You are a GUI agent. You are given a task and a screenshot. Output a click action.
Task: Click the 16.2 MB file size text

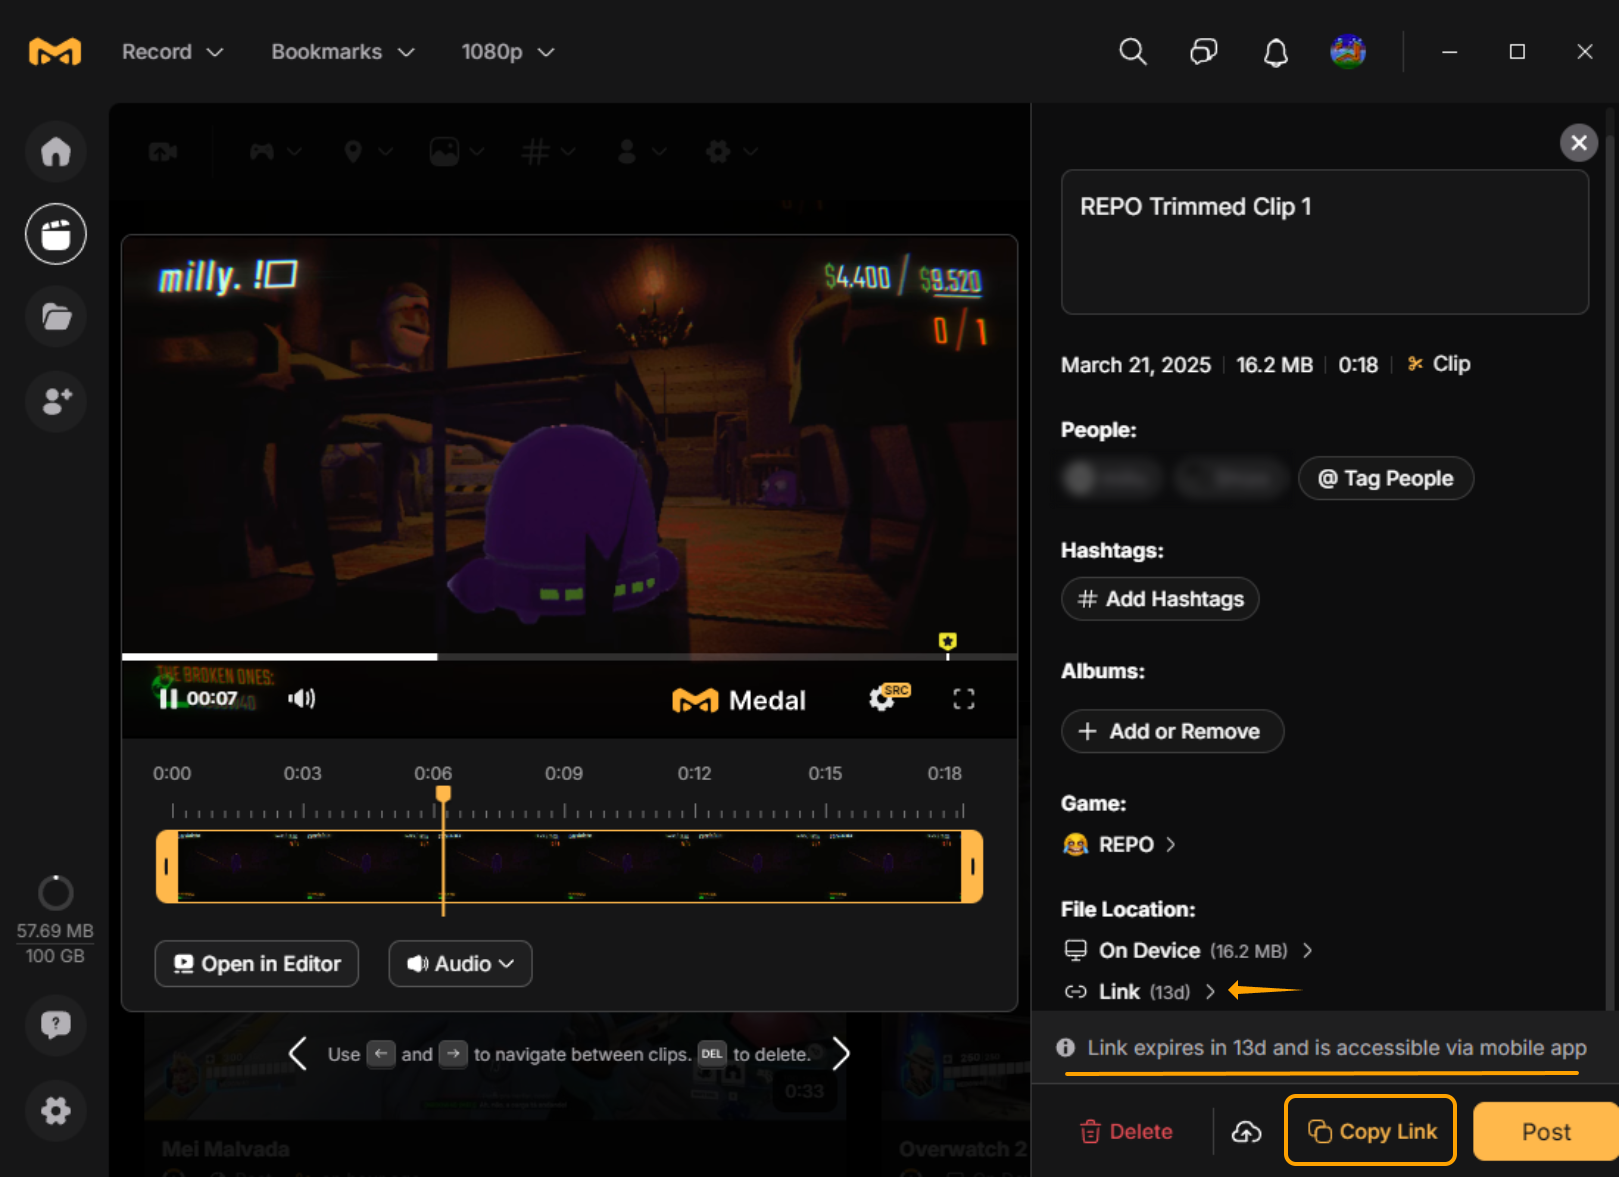[1274, 365]
